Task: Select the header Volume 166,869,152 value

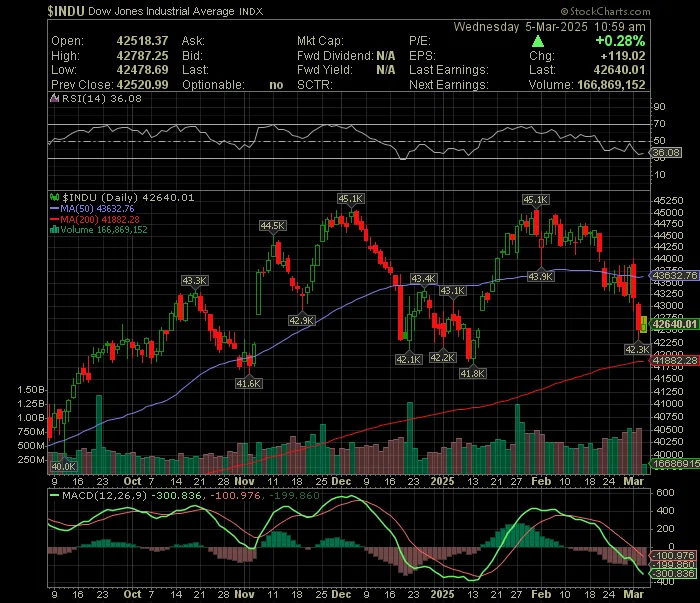Action: (x=611, y=85)
